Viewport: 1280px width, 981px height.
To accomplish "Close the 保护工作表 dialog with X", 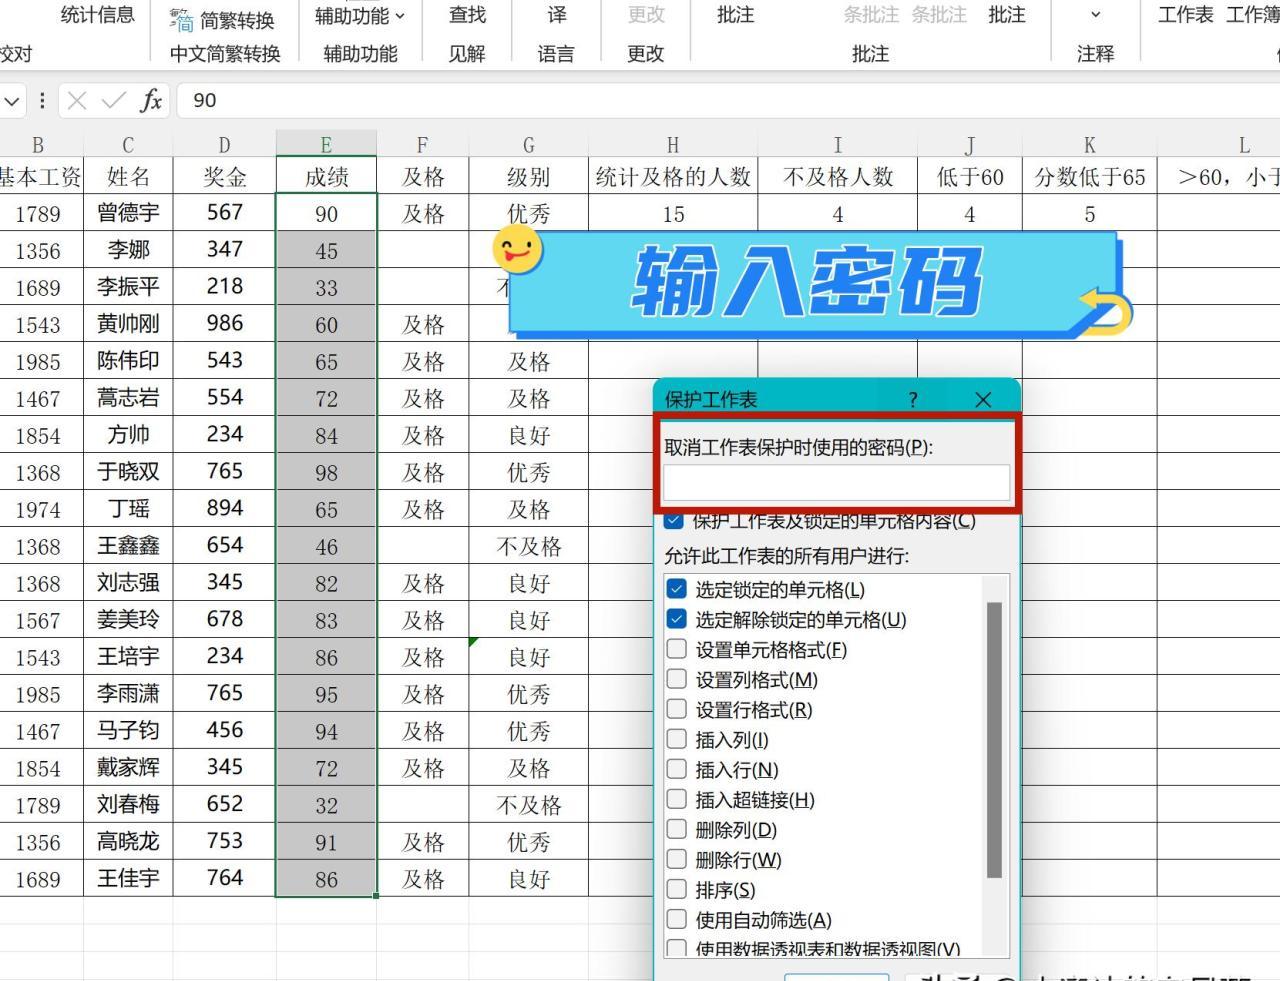I will 983,399.
